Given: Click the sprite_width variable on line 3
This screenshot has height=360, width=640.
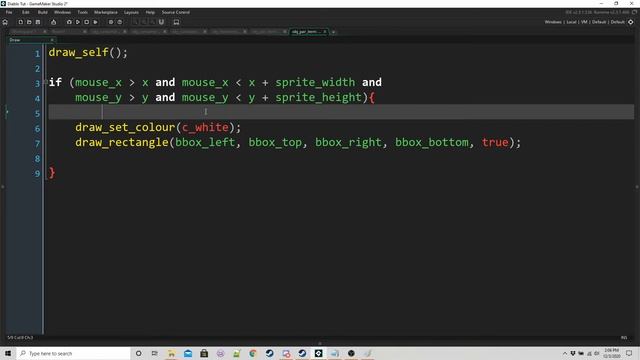Looking at the screenshot, I should coord(315,82).
